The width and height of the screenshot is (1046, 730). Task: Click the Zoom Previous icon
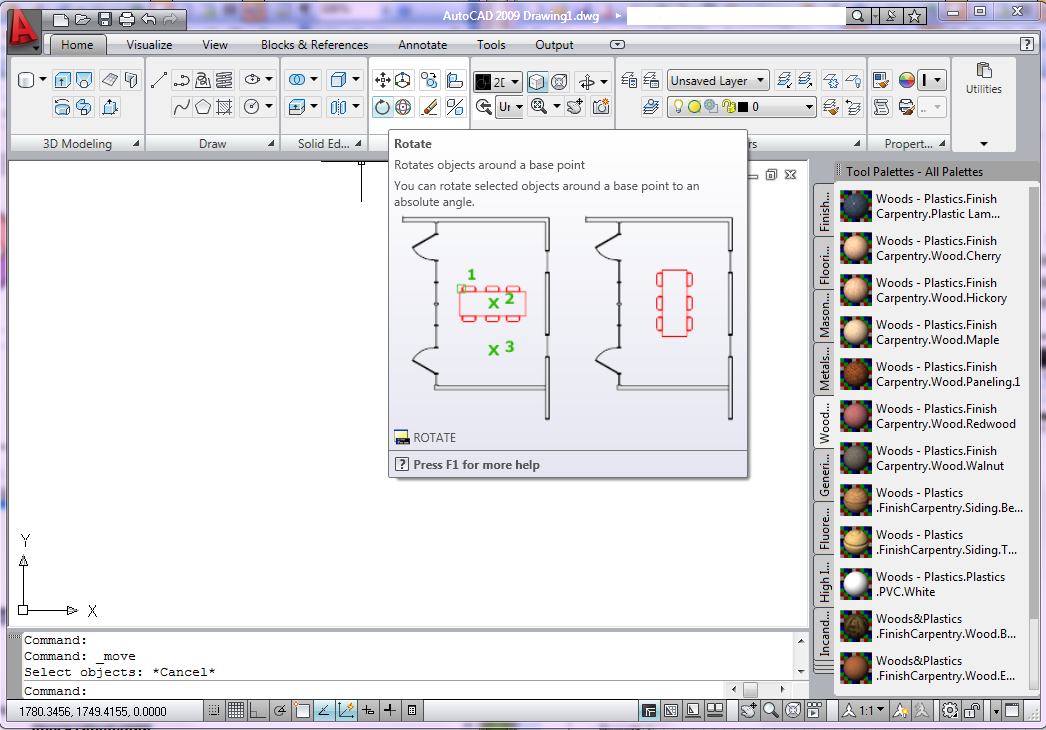484,107
